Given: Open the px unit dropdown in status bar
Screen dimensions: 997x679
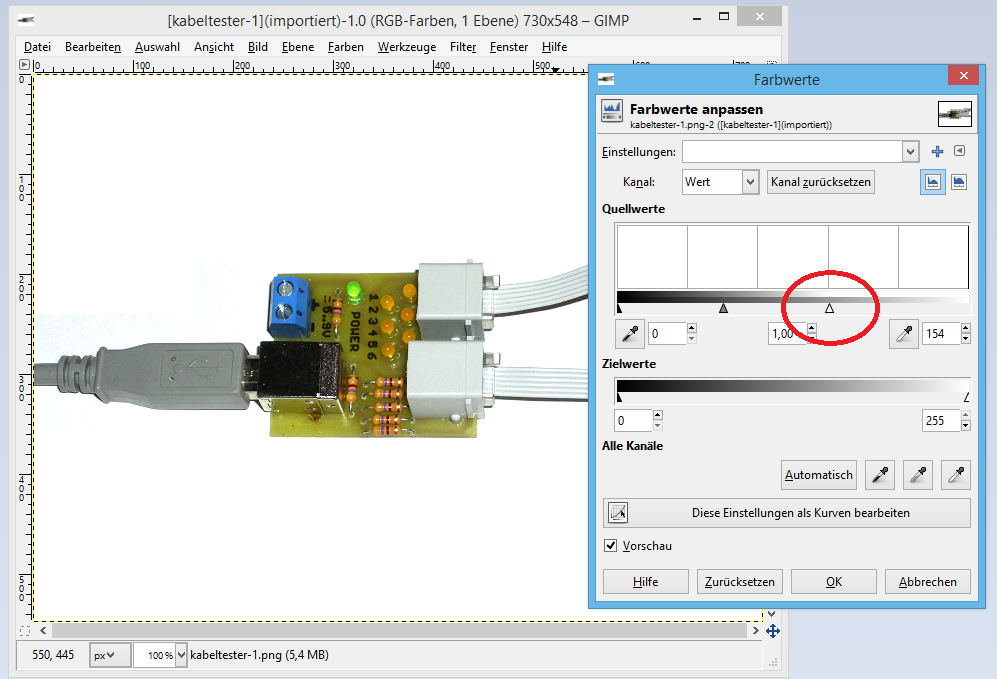Looking at the screenshot, I should [110, 655].
